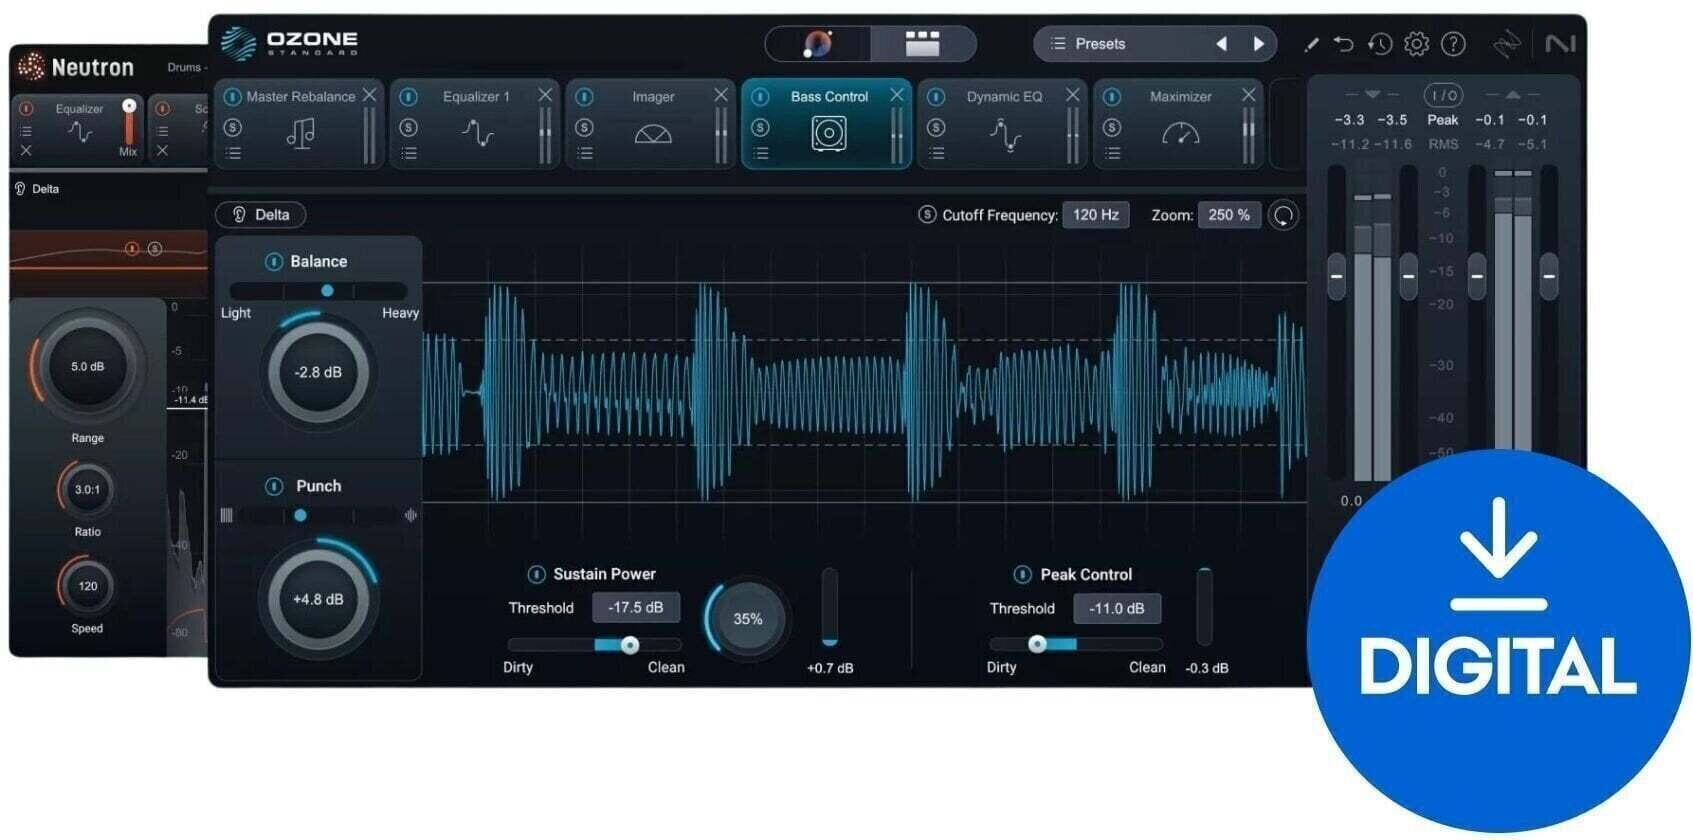The height and width of the screenshot is (840, 1693).
Task: Open the Zoom 250 % field
Action: 1229,215
